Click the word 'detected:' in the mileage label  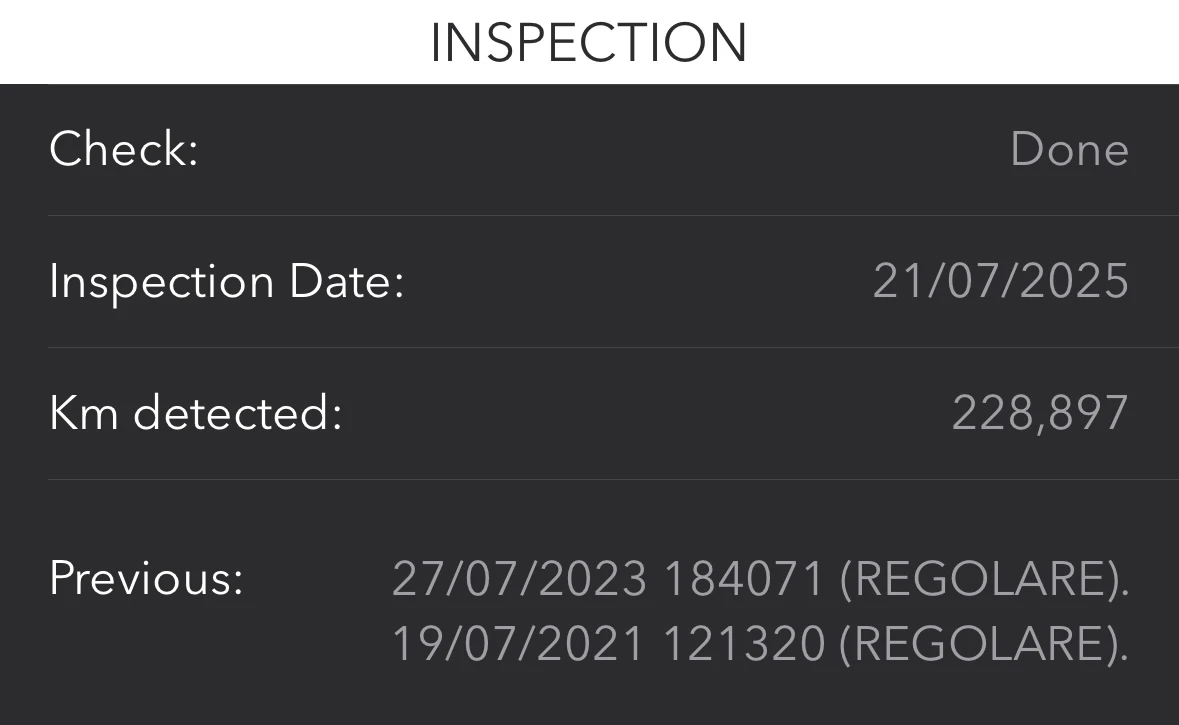(237, 413)
